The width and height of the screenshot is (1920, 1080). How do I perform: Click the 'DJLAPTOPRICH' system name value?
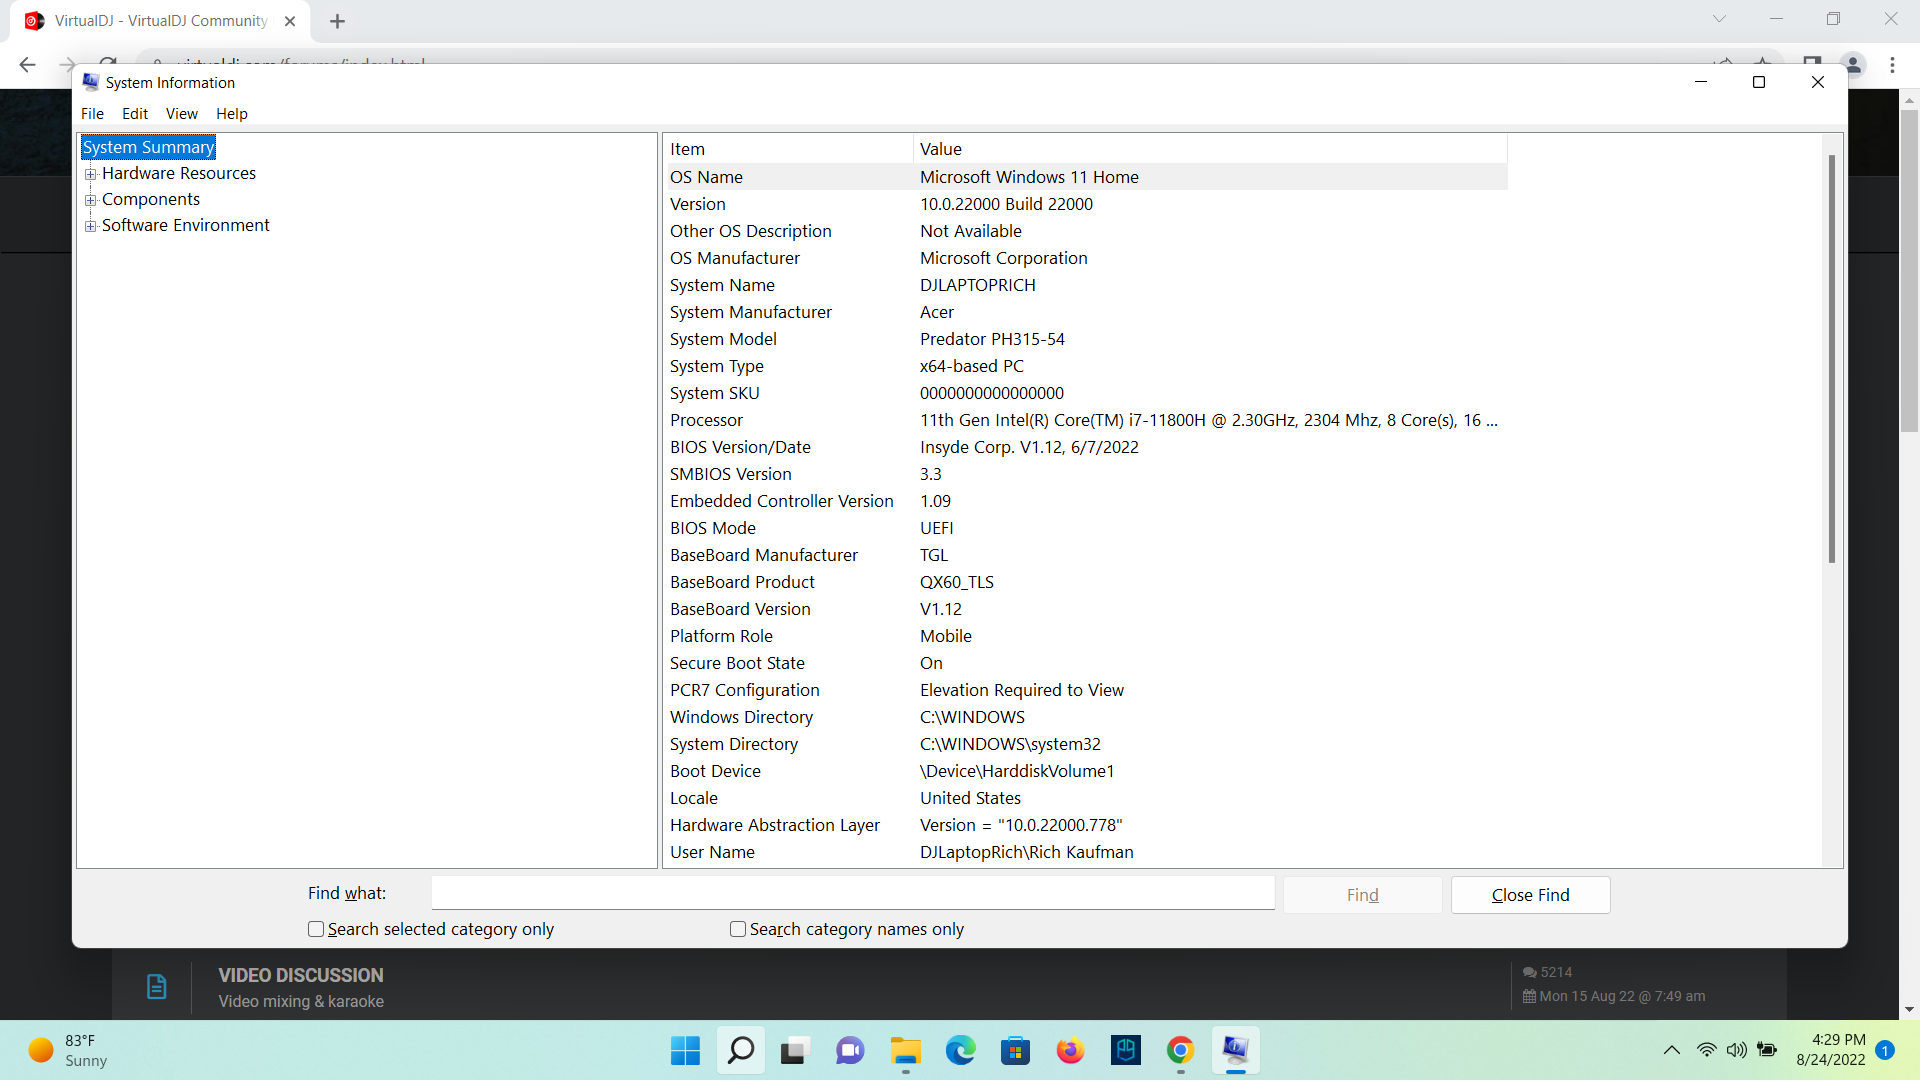tap(978, 285)
